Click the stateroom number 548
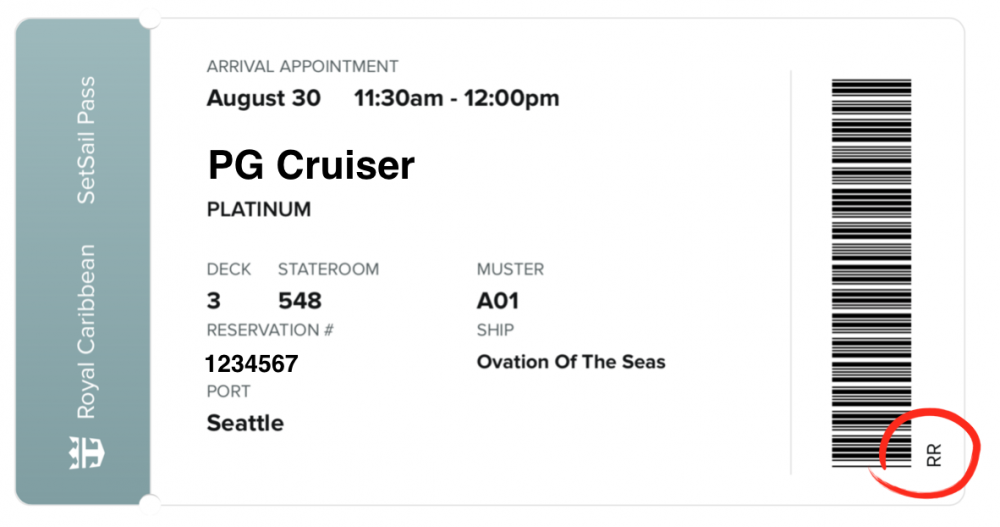The image size is (1000, 527). tap(300, 301)
